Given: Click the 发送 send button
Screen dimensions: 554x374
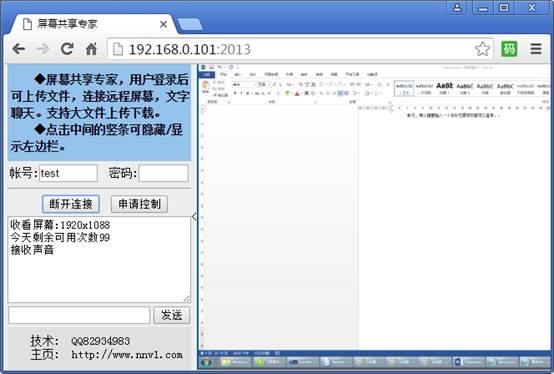Looking at the screenshot, I should tap(172, 315).
